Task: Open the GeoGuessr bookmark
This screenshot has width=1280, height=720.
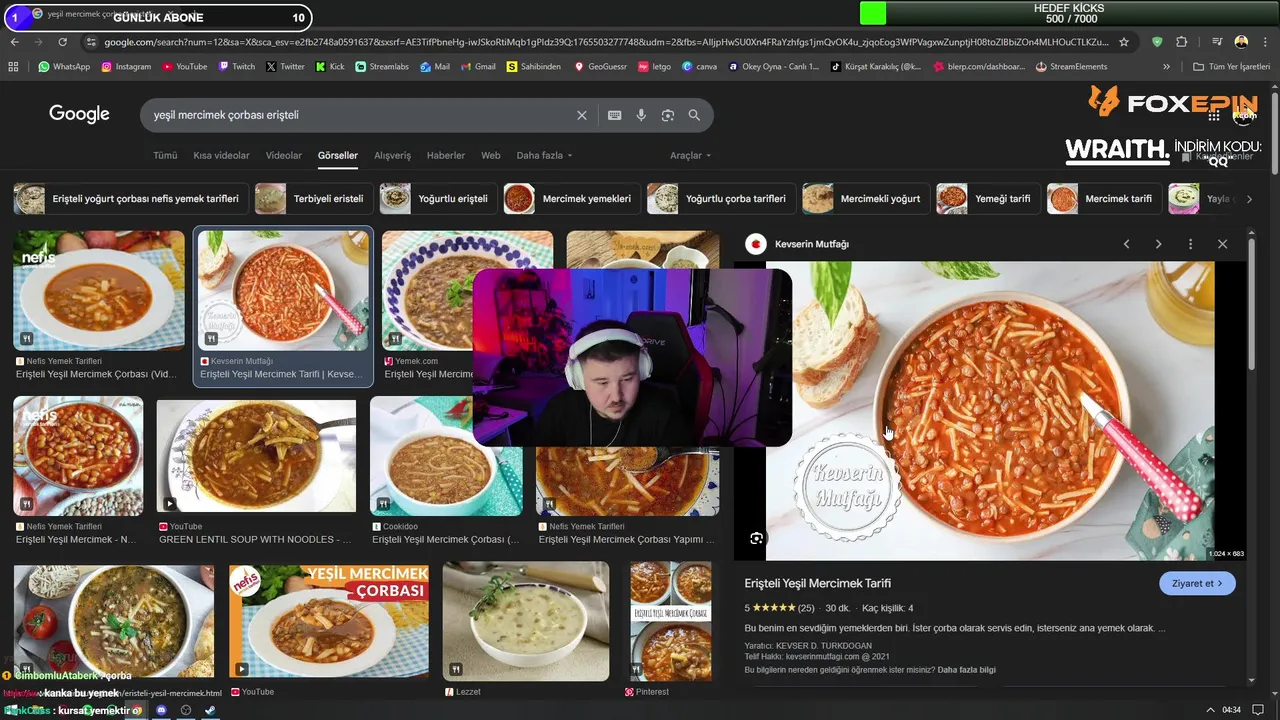Action: tap(601, 67)
